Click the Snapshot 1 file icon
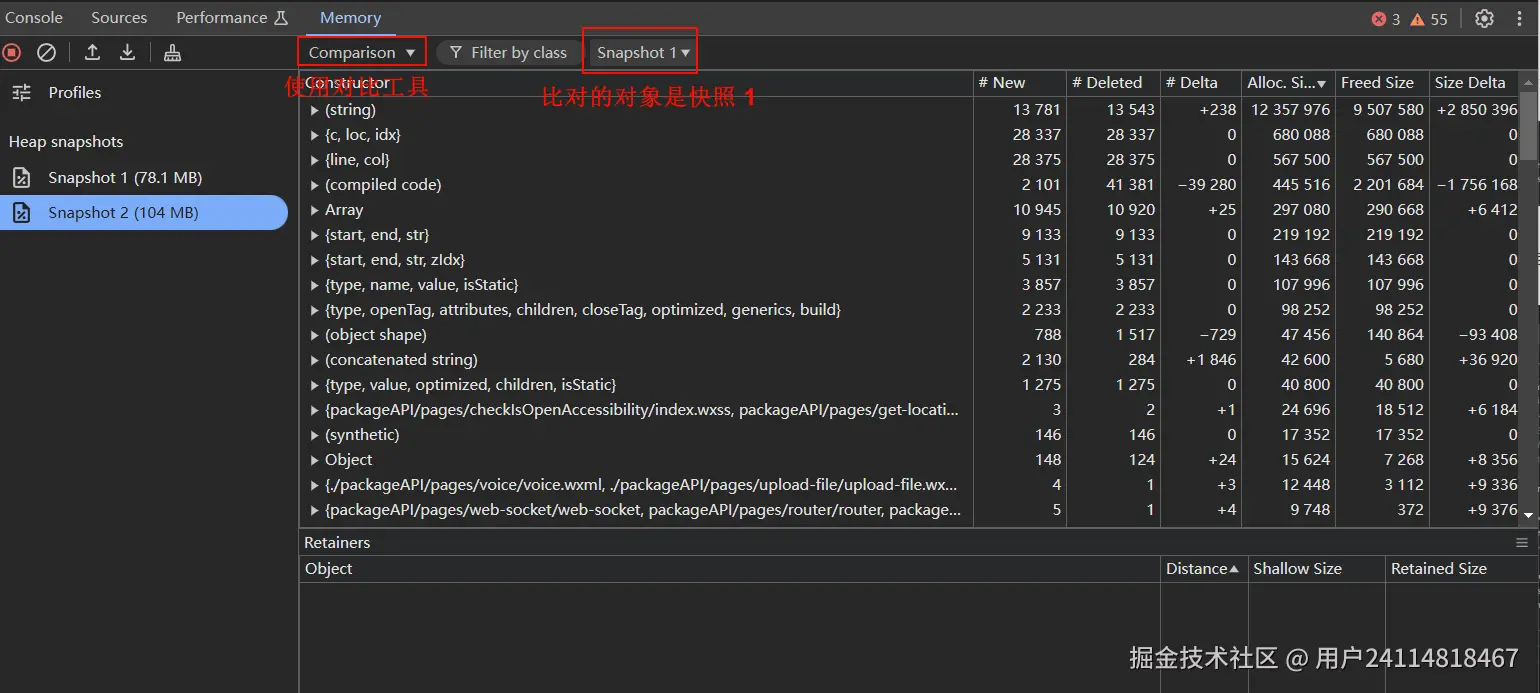This screenshot has height=693, width=1540. tap(21, 178)
